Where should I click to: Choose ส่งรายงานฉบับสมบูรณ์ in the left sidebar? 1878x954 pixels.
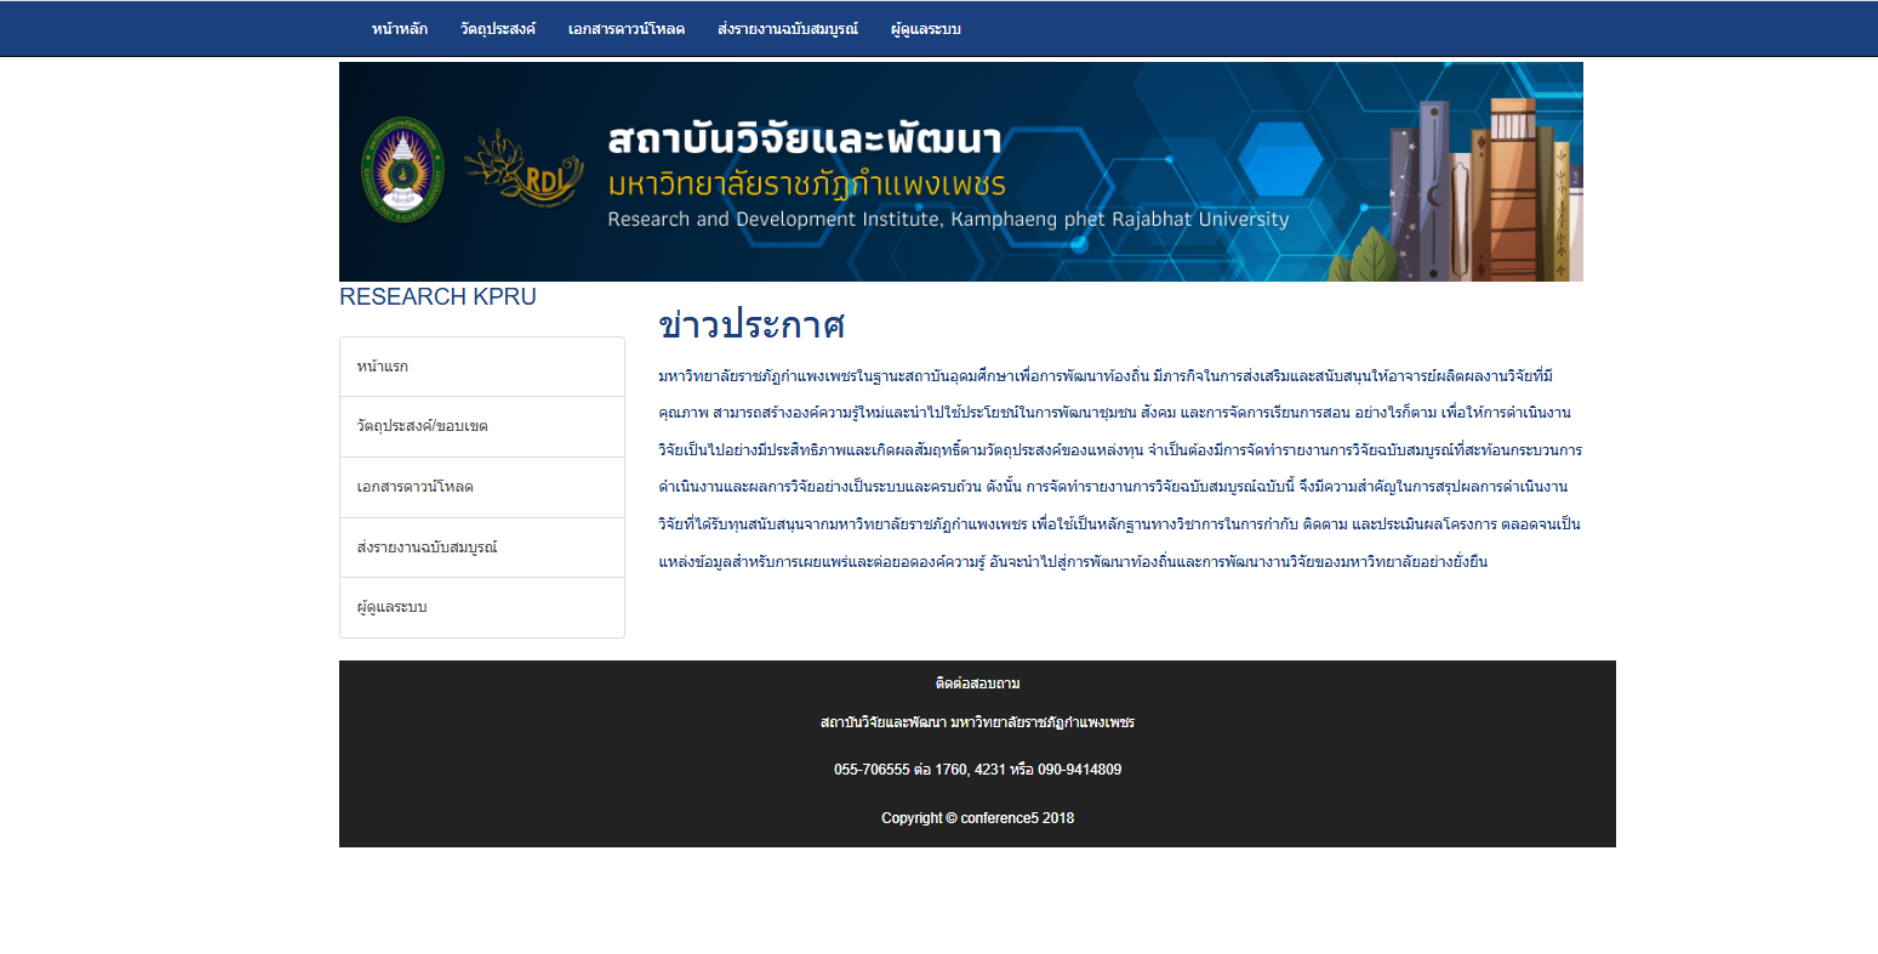click(427, 547)
